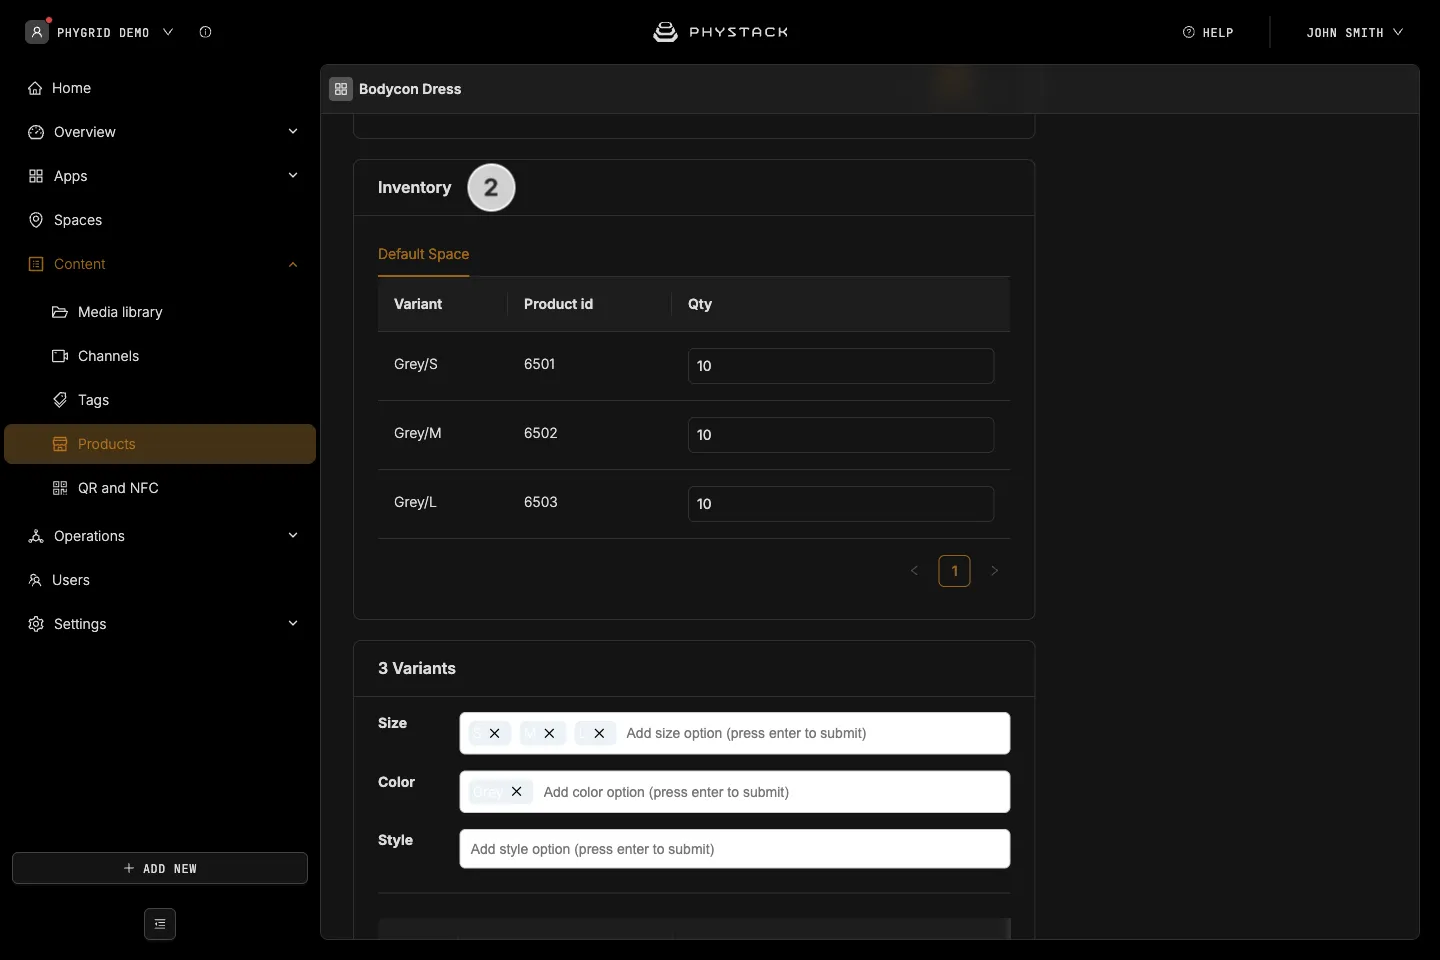Open the HELP link

click(x=1208, y=32)
